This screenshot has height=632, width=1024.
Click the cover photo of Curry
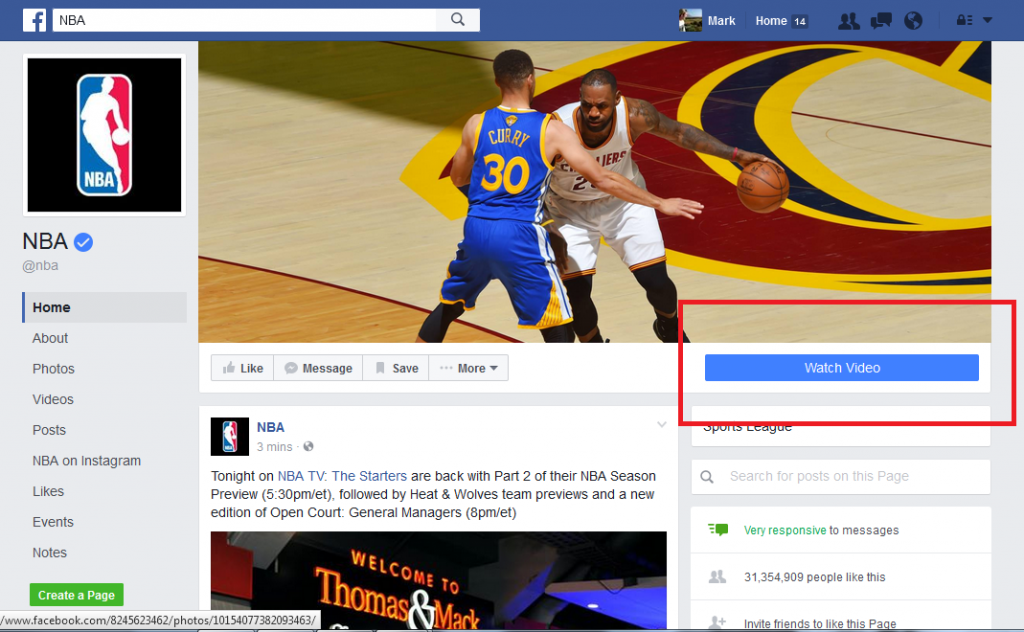pos(594,191)
